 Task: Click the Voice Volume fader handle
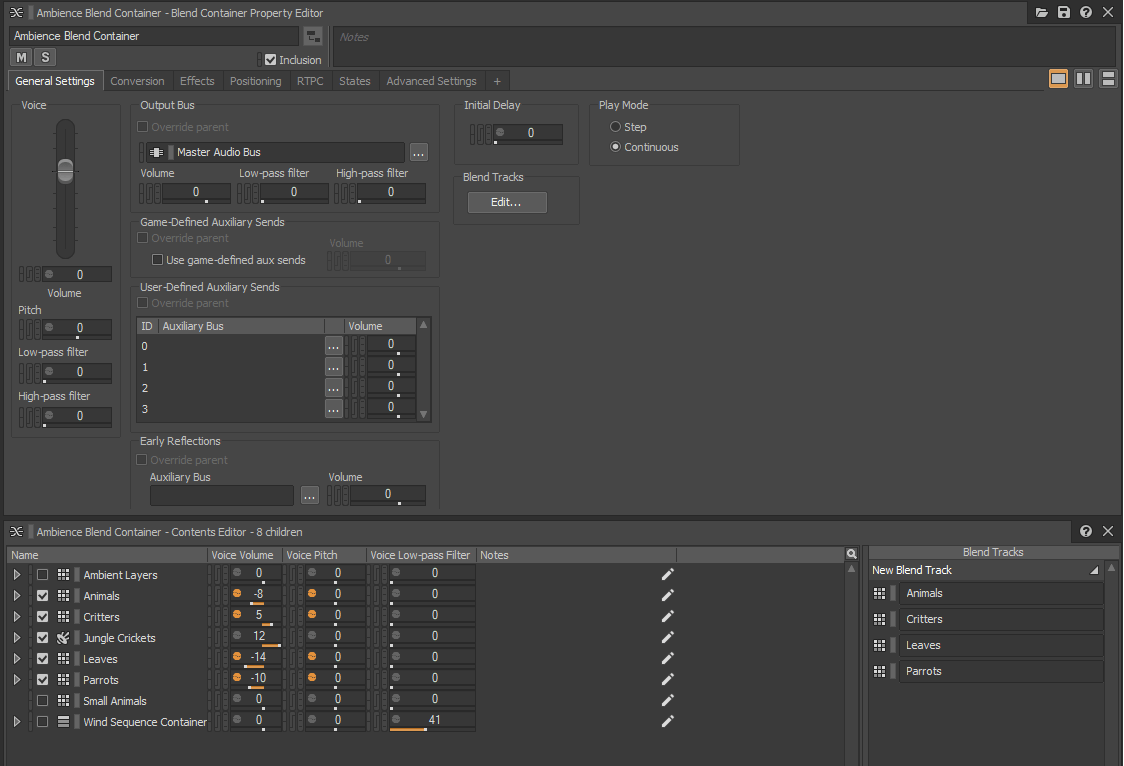click(x=65, y=169)
